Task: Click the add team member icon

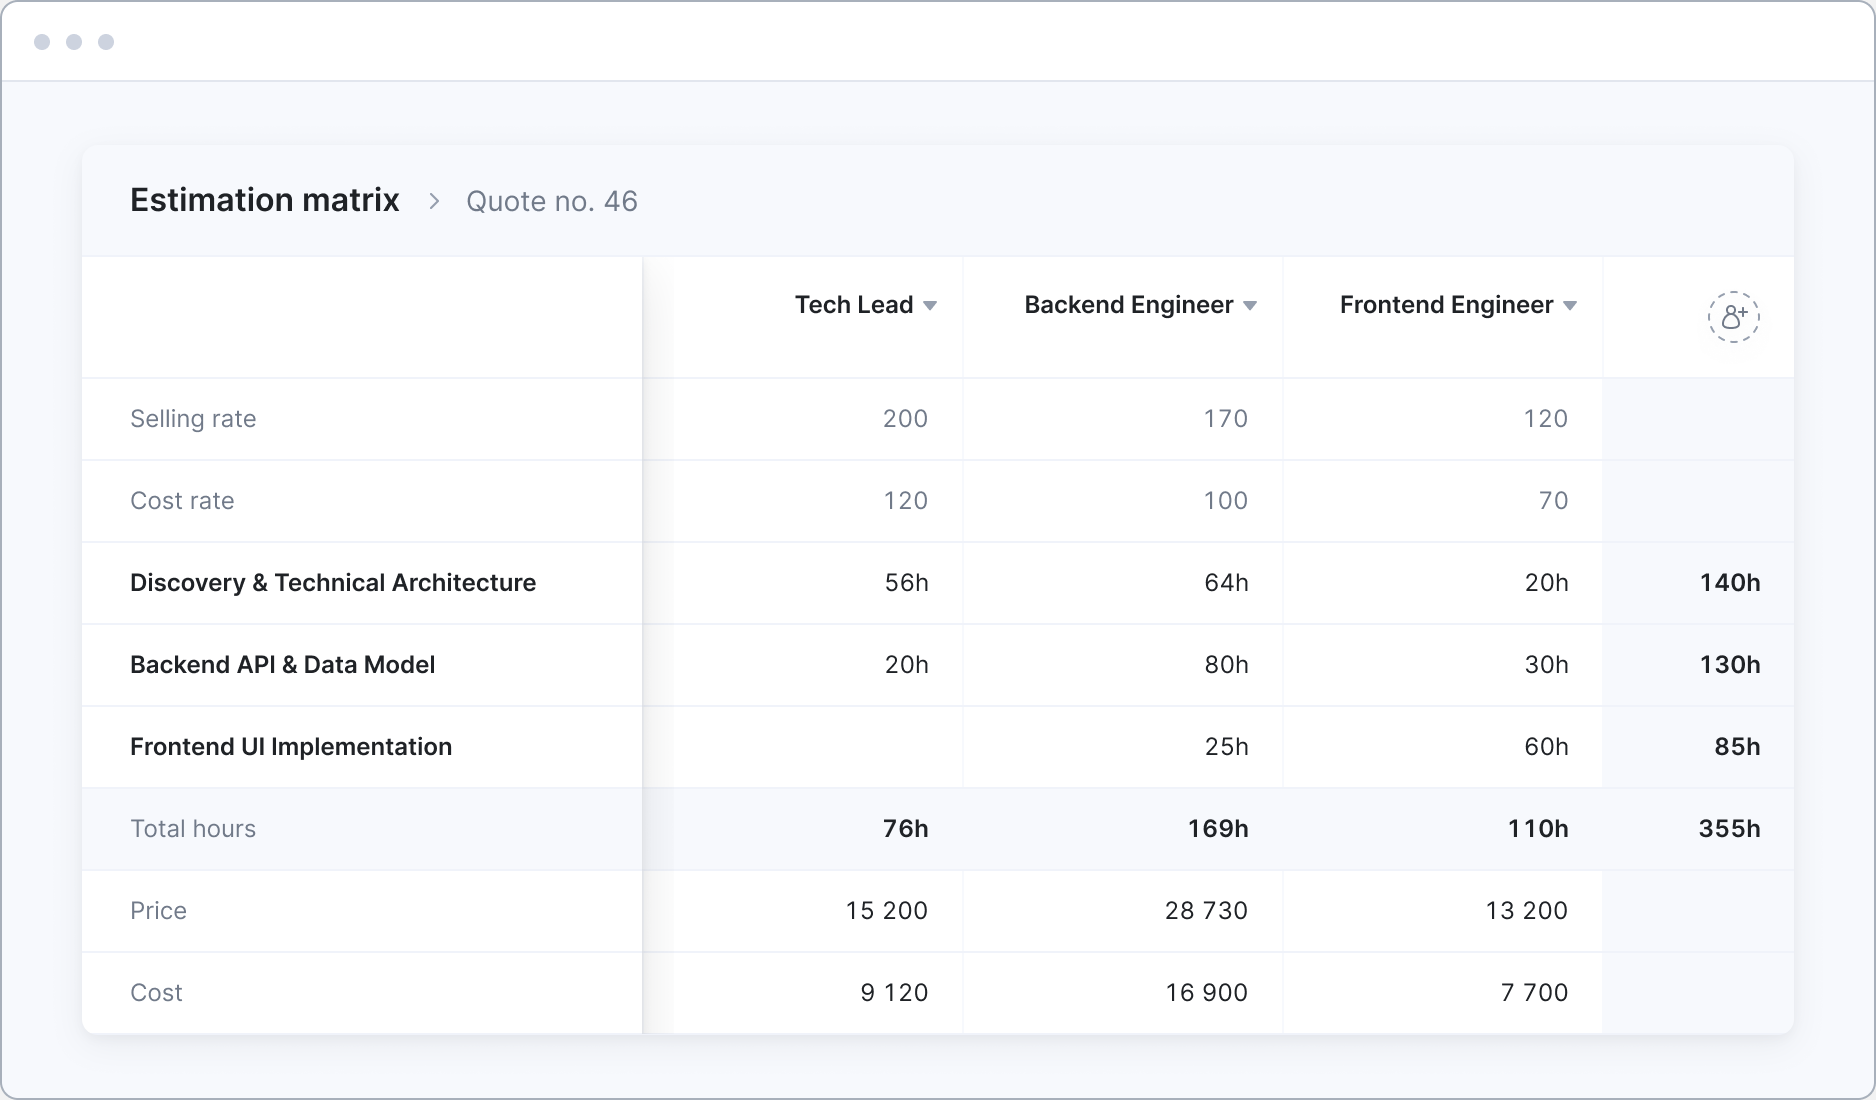Action: tap(1733, 317)
